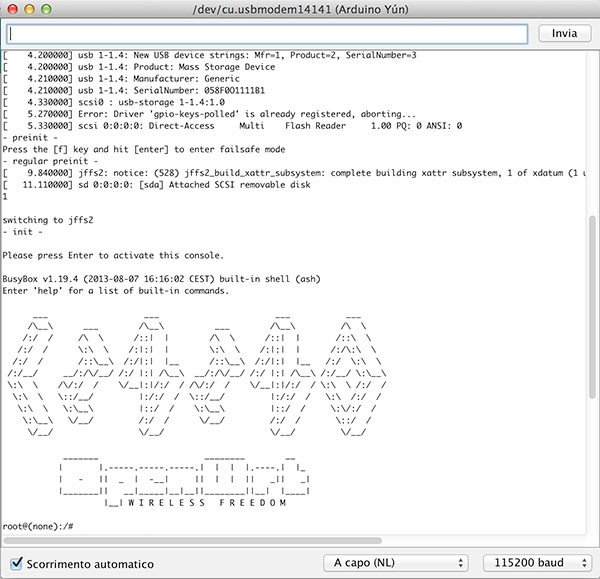This screenshot has height=579, width=600.
Task: Open the A capo (NL) line ending dropdown
Action: coord(397,563)
